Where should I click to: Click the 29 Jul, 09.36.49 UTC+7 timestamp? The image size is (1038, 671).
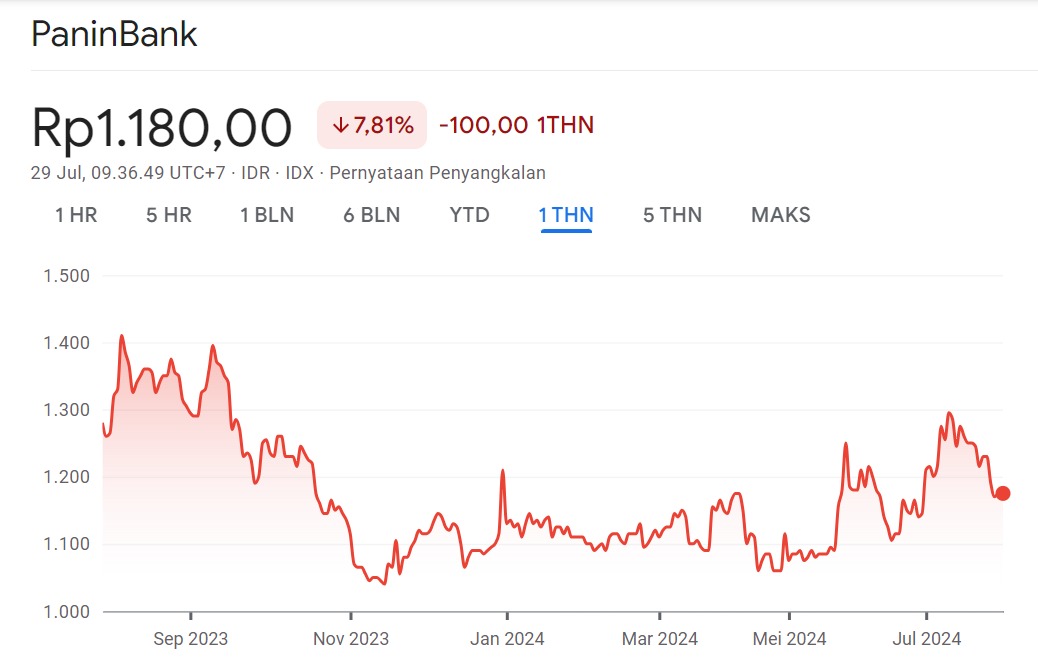pos(128,173)
